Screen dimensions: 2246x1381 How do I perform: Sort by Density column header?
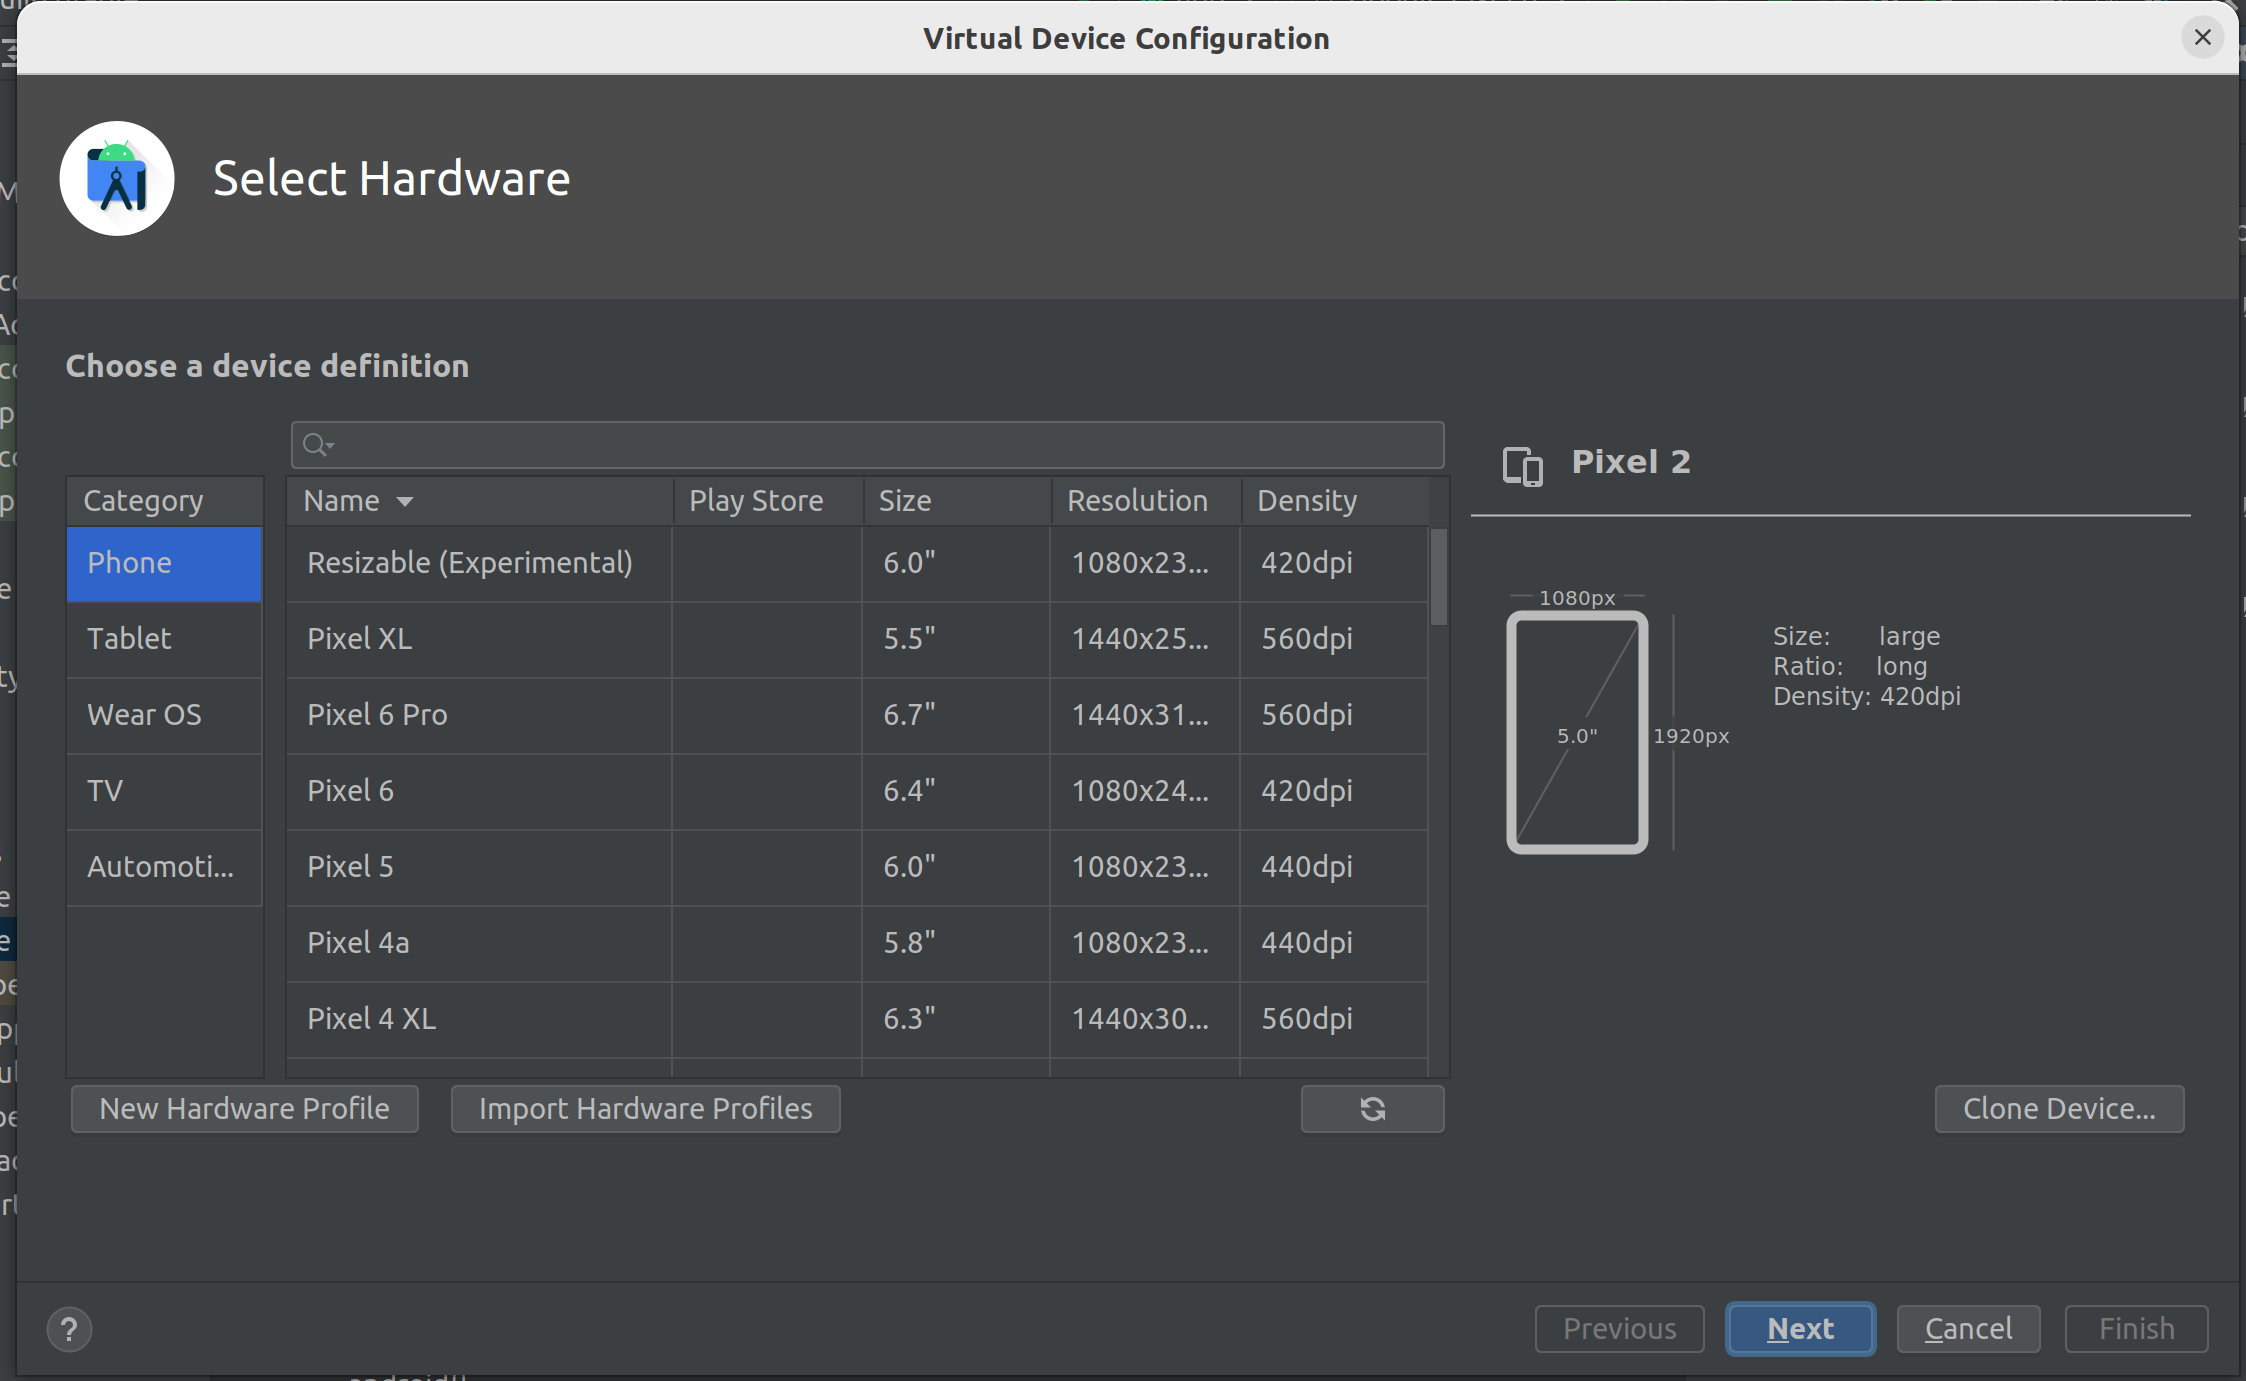[x=1335, y=501]
